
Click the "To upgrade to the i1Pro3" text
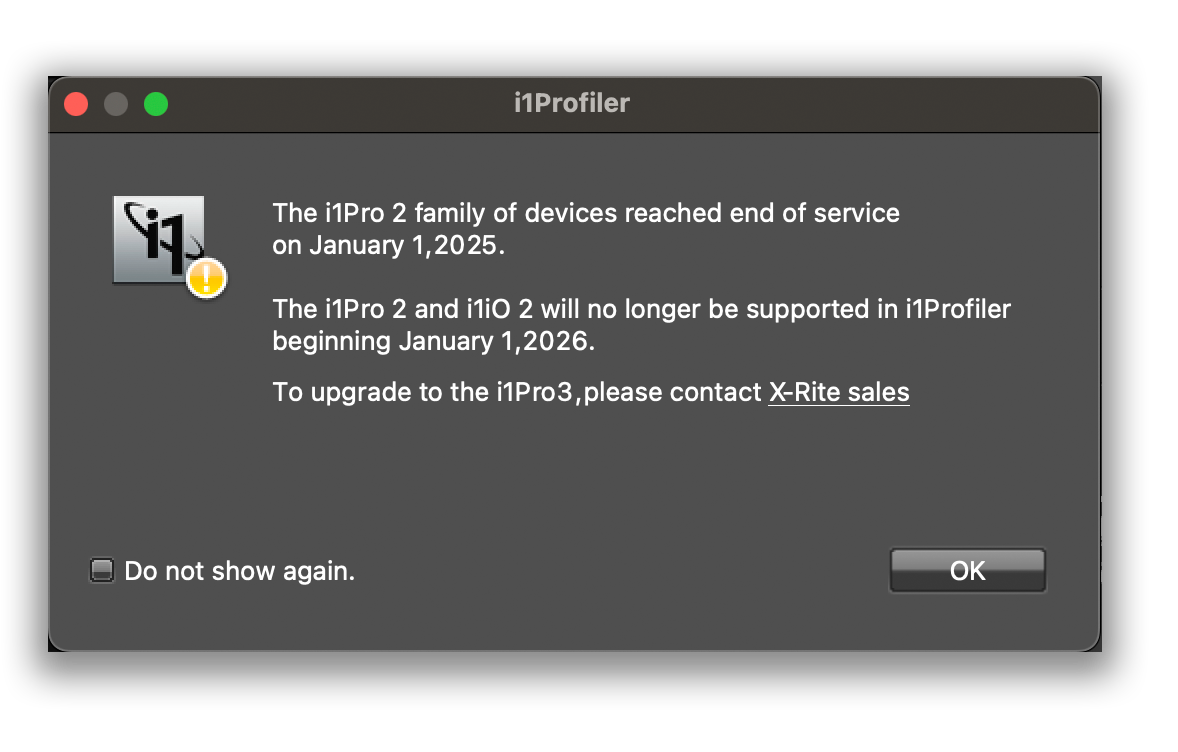[422, 392]
